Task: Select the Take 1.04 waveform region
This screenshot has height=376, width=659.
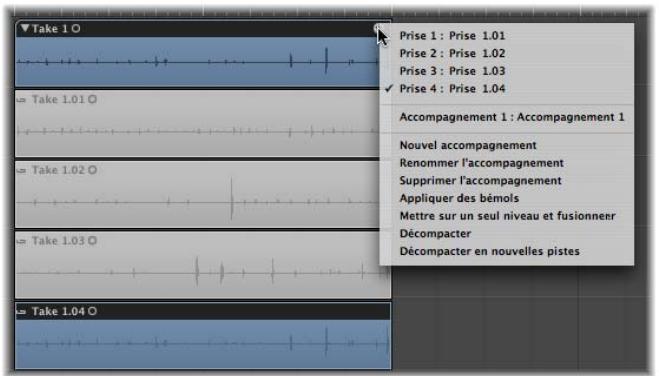Action: coord(203,344)
